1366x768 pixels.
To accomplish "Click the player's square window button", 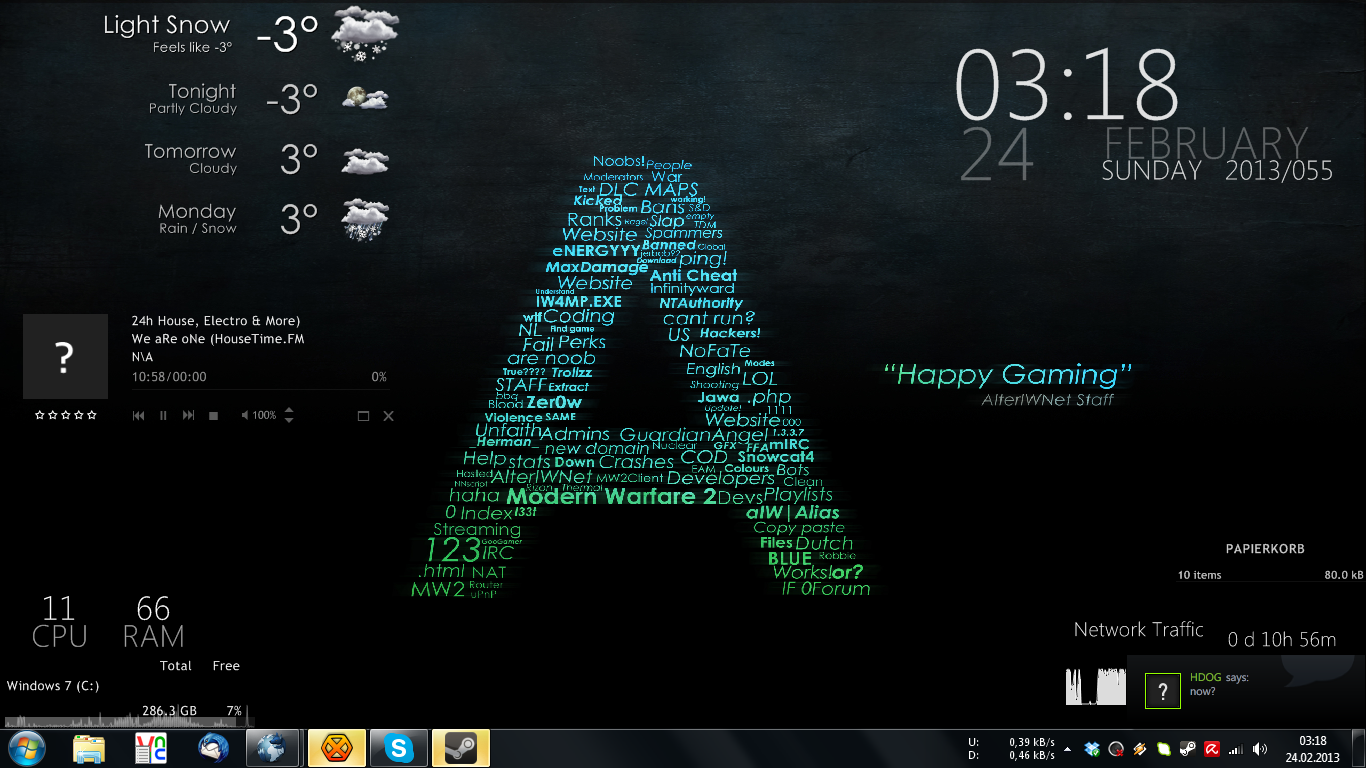I will click(x=363, y=416).
